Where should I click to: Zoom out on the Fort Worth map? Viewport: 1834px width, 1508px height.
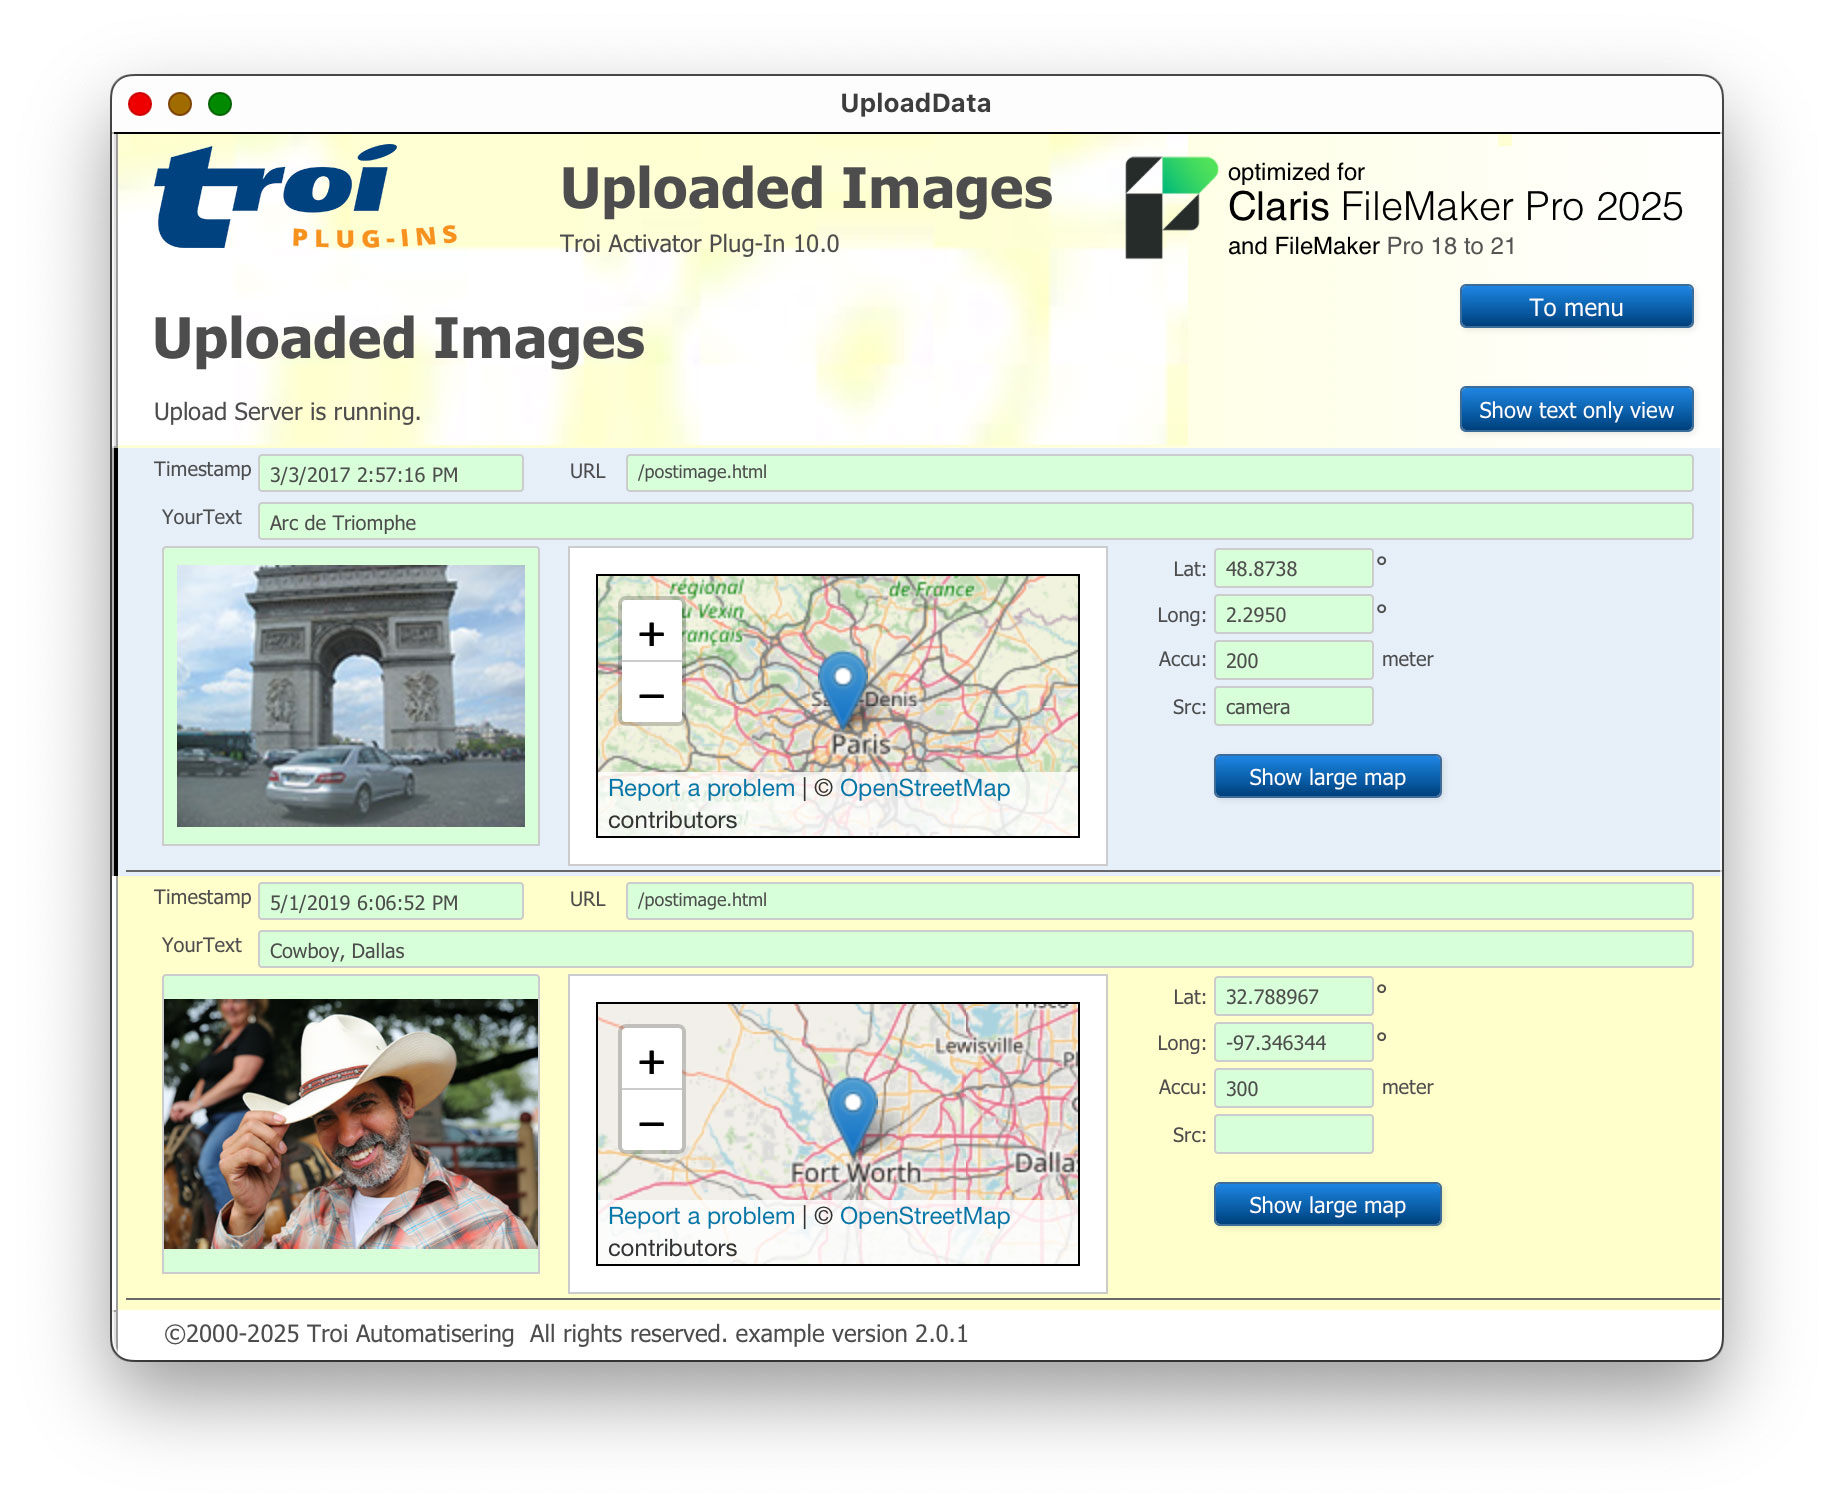[x=651, y=1122]
